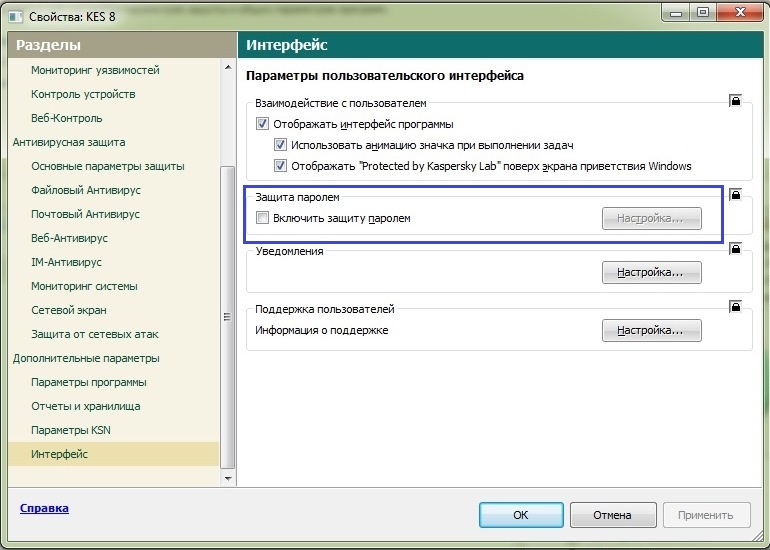Minimize the properties window
Image resolution: width=770 pixels, height=550 pixels.
pos(676,13)
